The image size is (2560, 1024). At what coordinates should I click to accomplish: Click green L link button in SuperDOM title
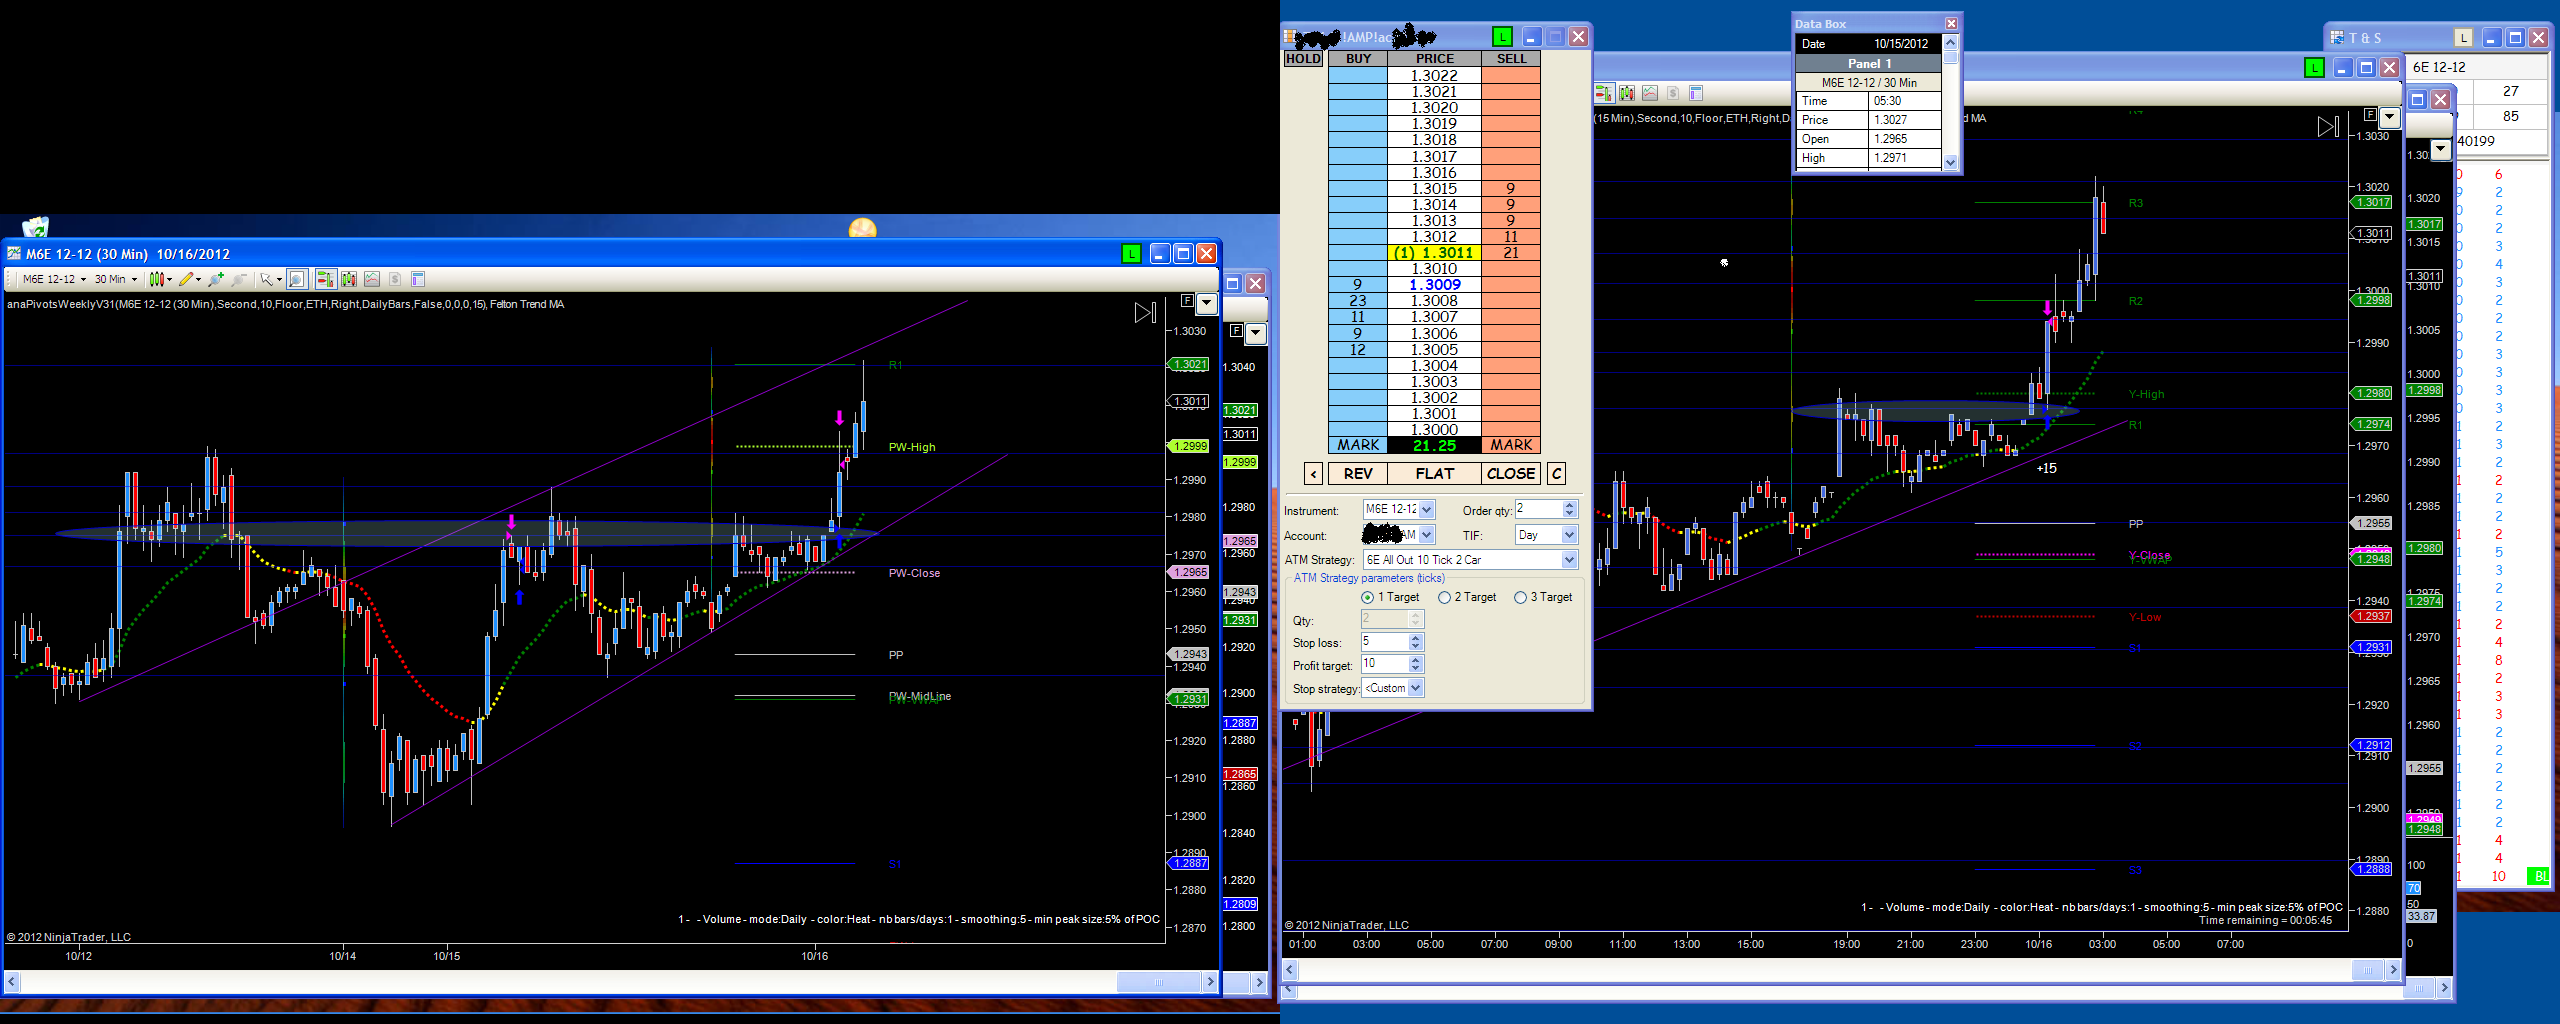(x=1501, y=37)
